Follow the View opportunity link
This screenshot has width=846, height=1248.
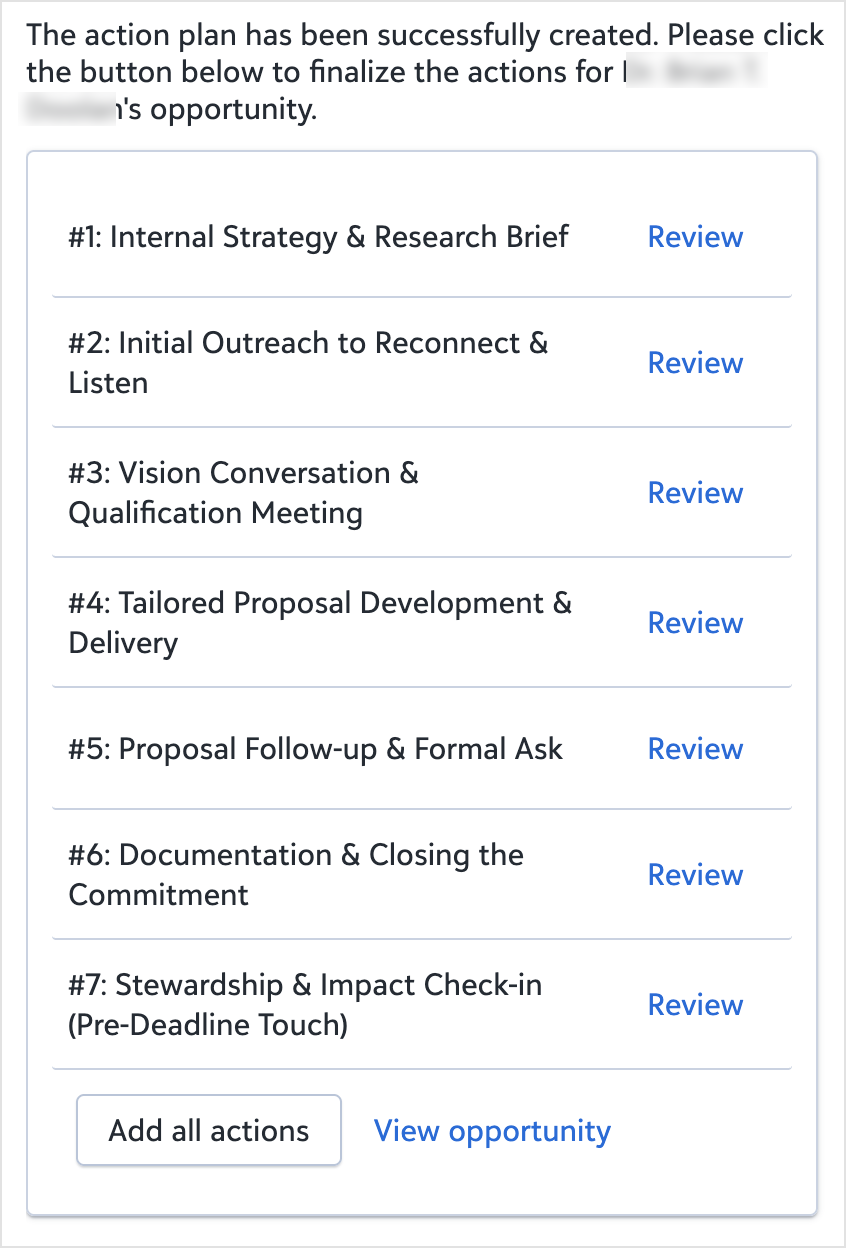click(492, 1131)
